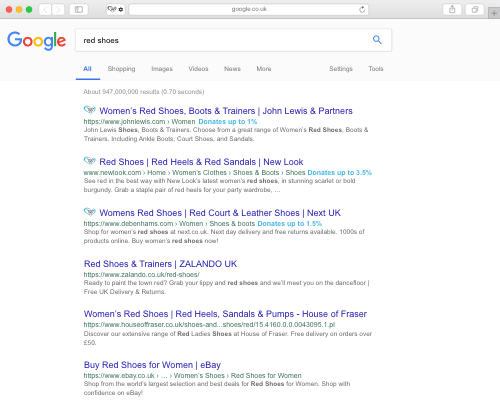This screenshot has height=400, width=500.
Task: Open House of Fraser Women's Red Shoes result
Action: point(225,314)
